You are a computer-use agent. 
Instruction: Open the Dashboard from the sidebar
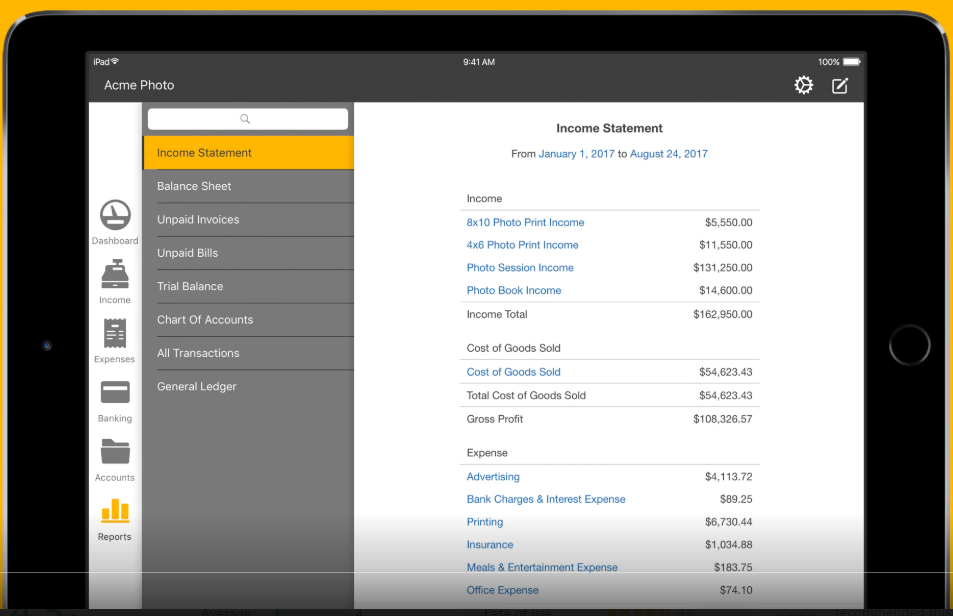[114, 218]
